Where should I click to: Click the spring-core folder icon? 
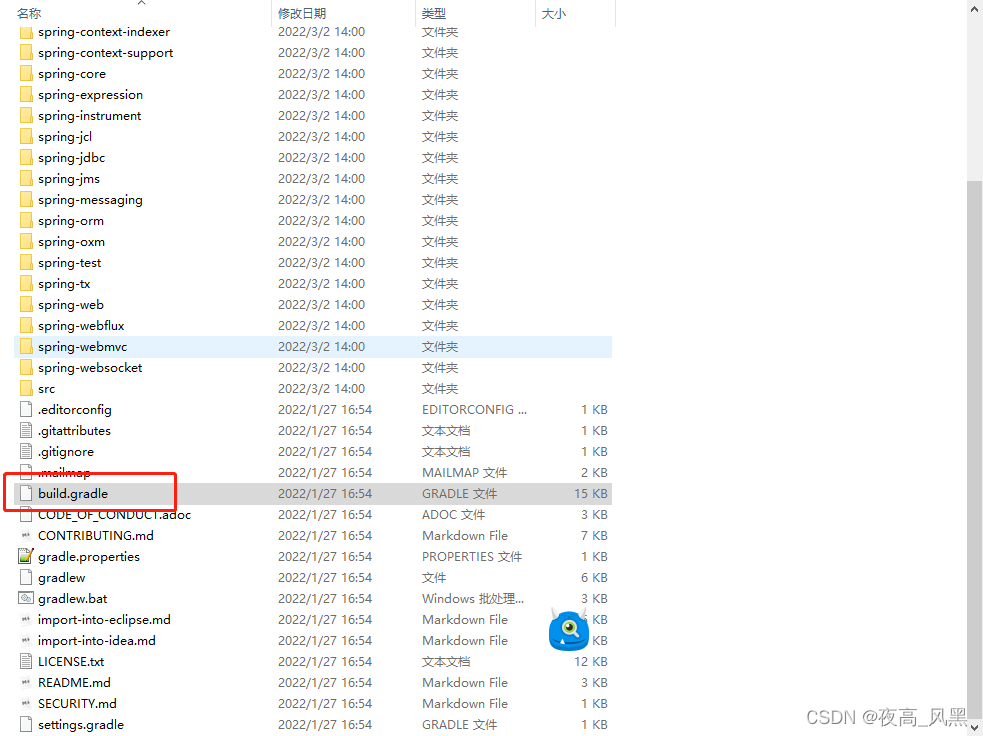[26, 74]
